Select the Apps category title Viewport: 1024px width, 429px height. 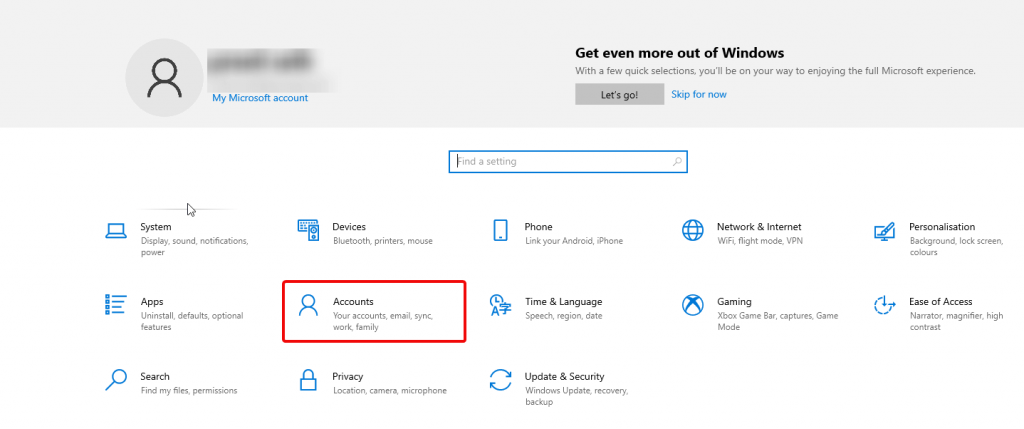[x=152, y=302]
